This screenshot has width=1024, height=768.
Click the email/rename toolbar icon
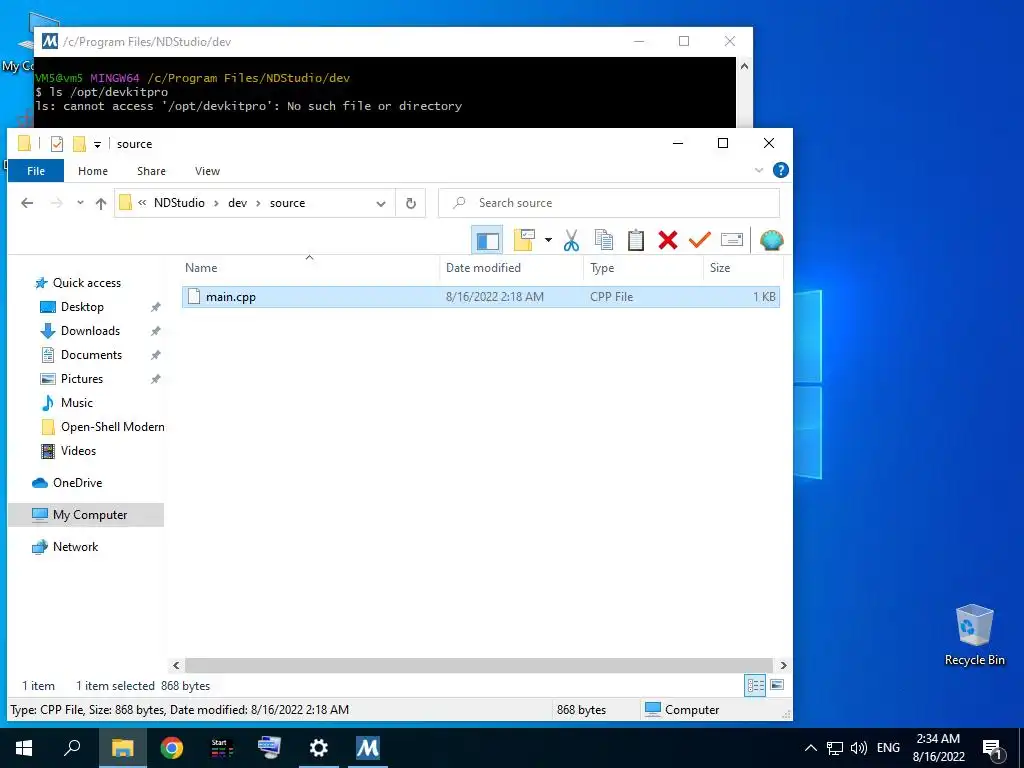(x=731, y=240)
